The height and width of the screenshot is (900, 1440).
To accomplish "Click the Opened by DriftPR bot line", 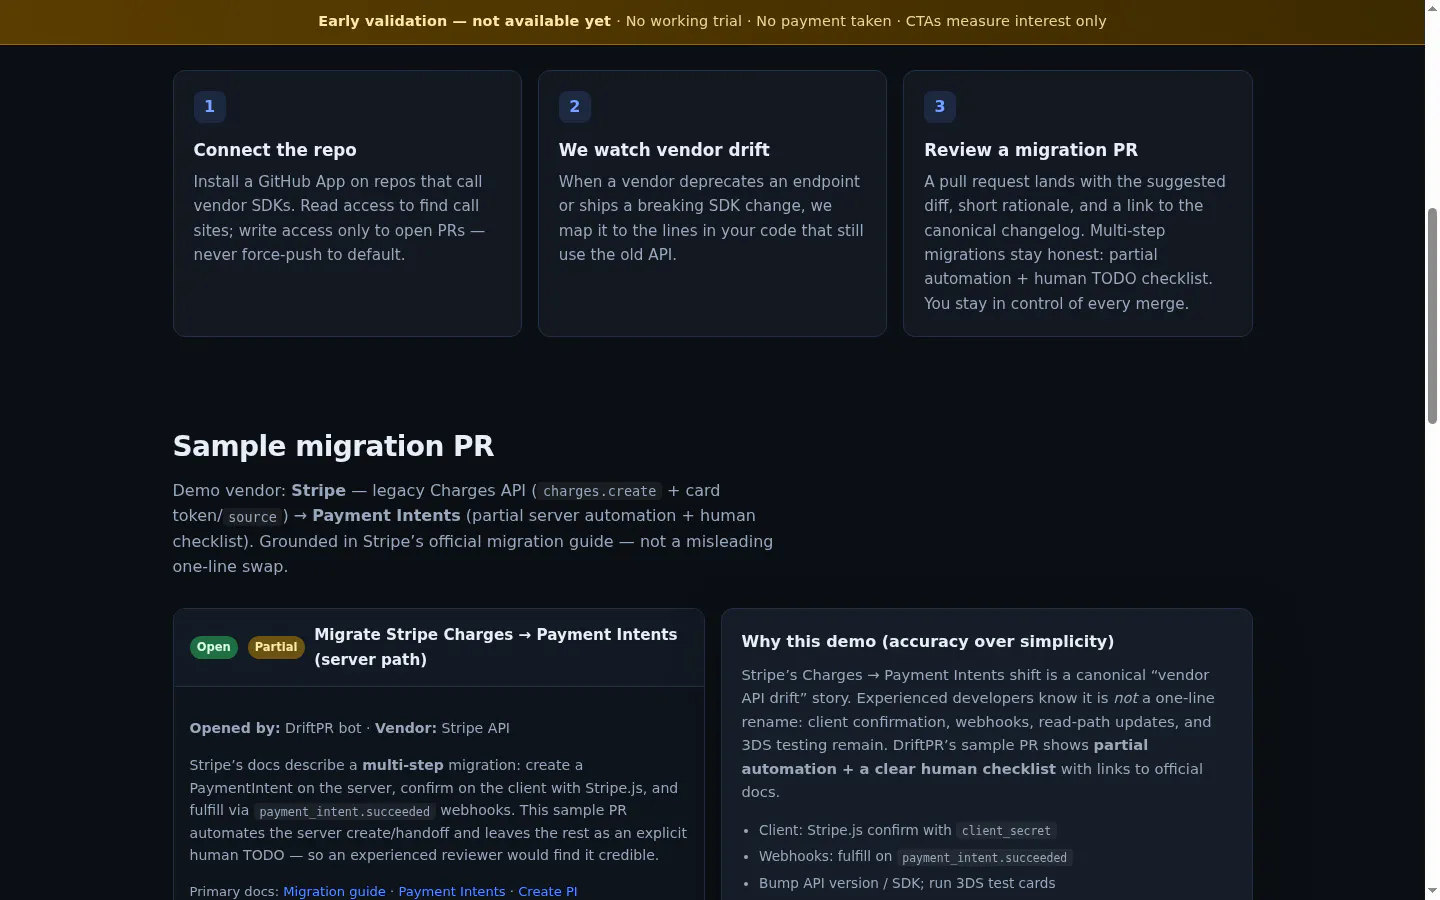I will point(350,728).
